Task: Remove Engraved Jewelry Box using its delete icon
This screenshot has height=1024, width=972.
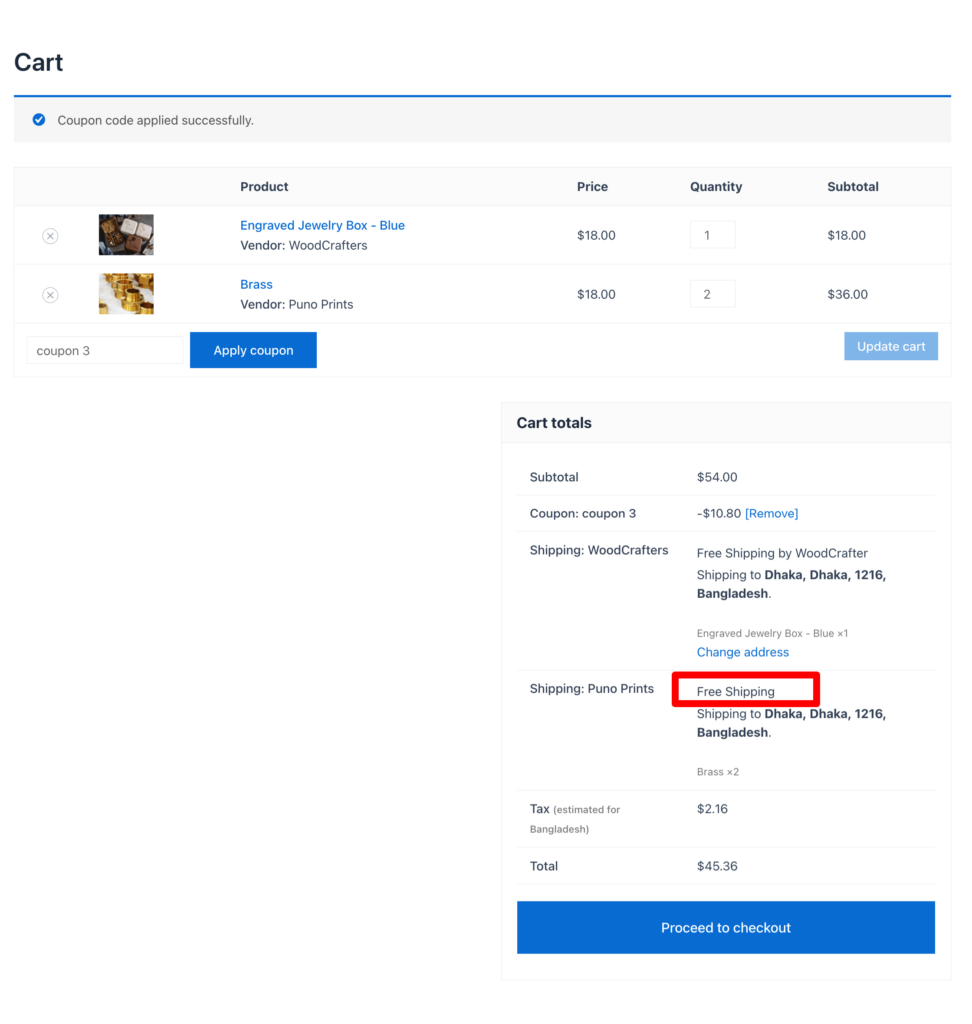Action: [x=50, y=236]
